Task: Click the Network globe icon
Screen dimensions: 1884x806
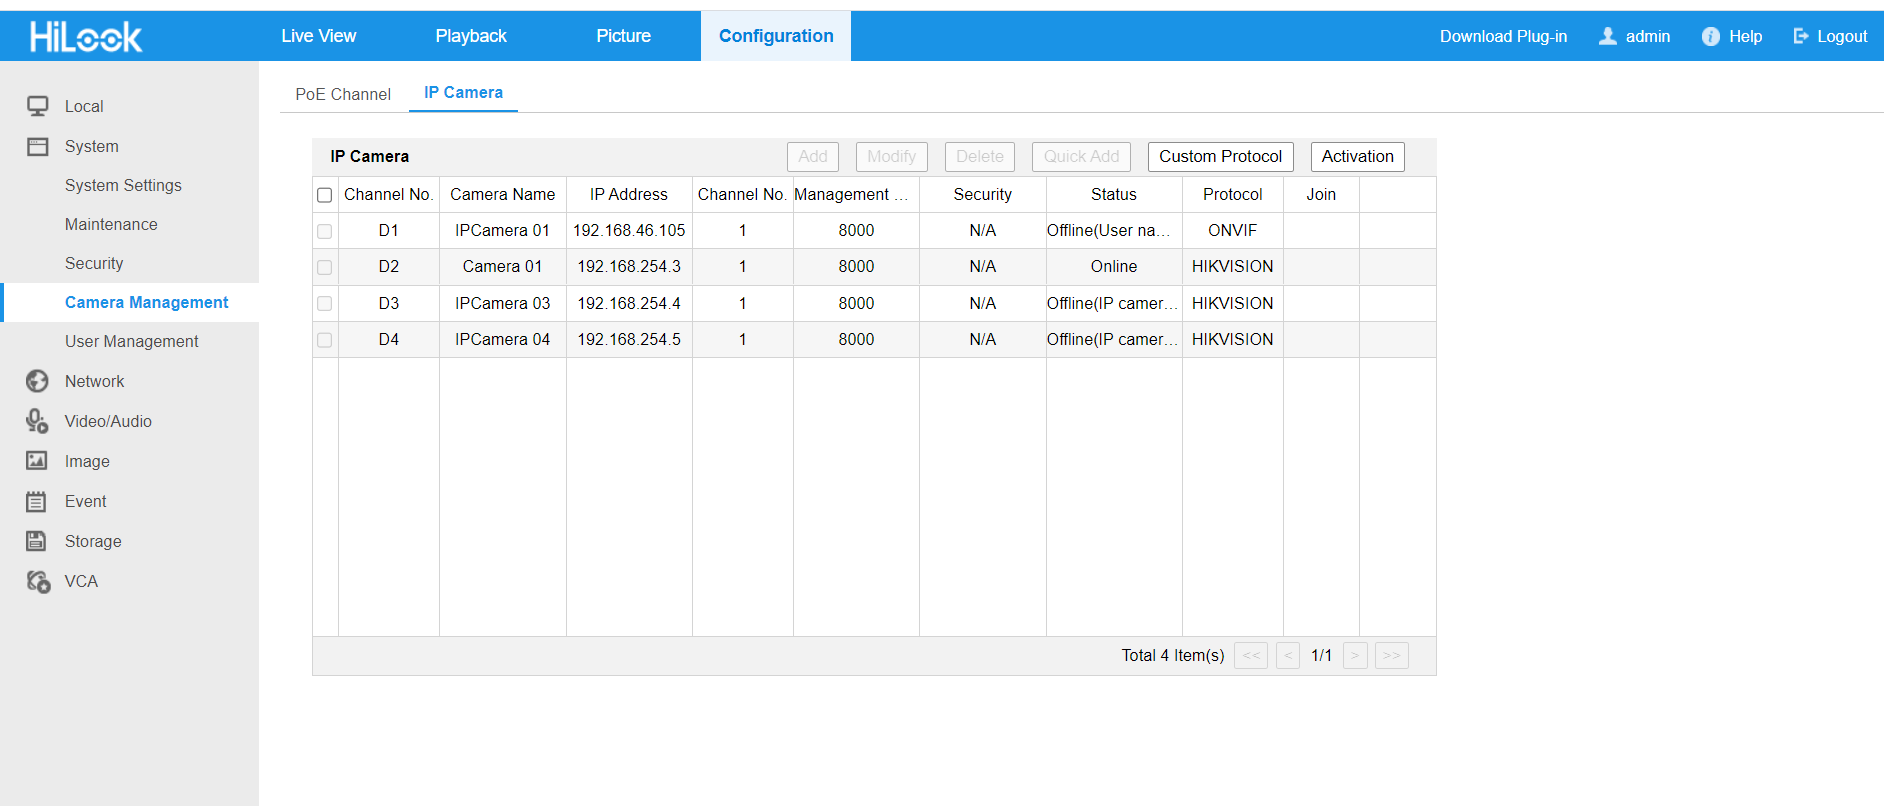Action: point(37,381)
